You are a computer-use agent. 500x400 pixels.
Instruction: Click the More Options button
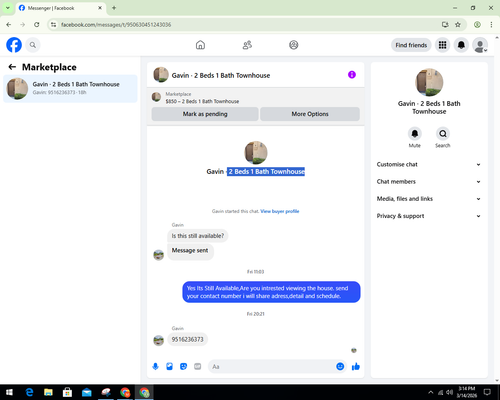tap(310, 114)
